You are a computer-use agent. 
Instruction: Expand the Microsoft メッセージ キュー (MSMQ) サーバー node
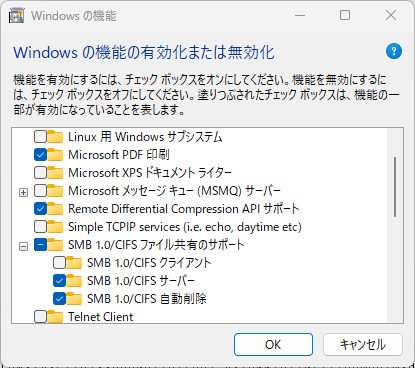23,193
